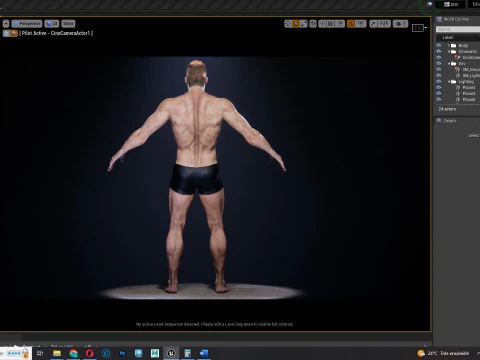Click the maximize viewport layout icon
480x360 pixels.
[x=418, y=28]
